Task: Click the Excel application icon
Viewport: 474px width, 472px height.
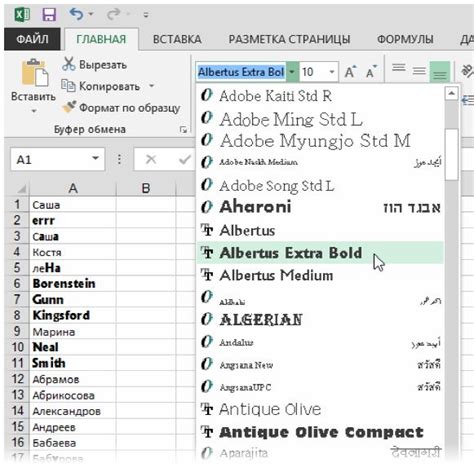Action: tap(22, 14)
